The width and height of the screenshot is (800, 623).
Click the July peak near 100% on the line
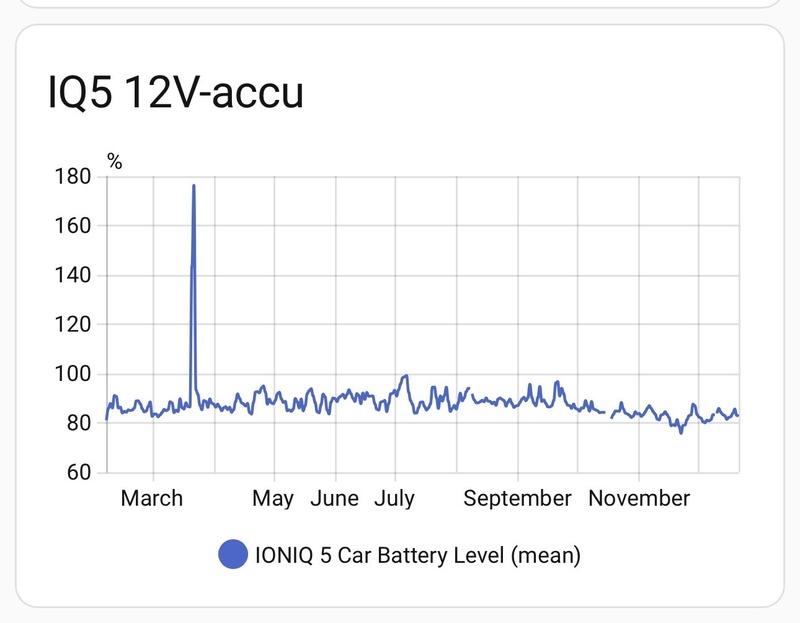[x=405, y=376]
